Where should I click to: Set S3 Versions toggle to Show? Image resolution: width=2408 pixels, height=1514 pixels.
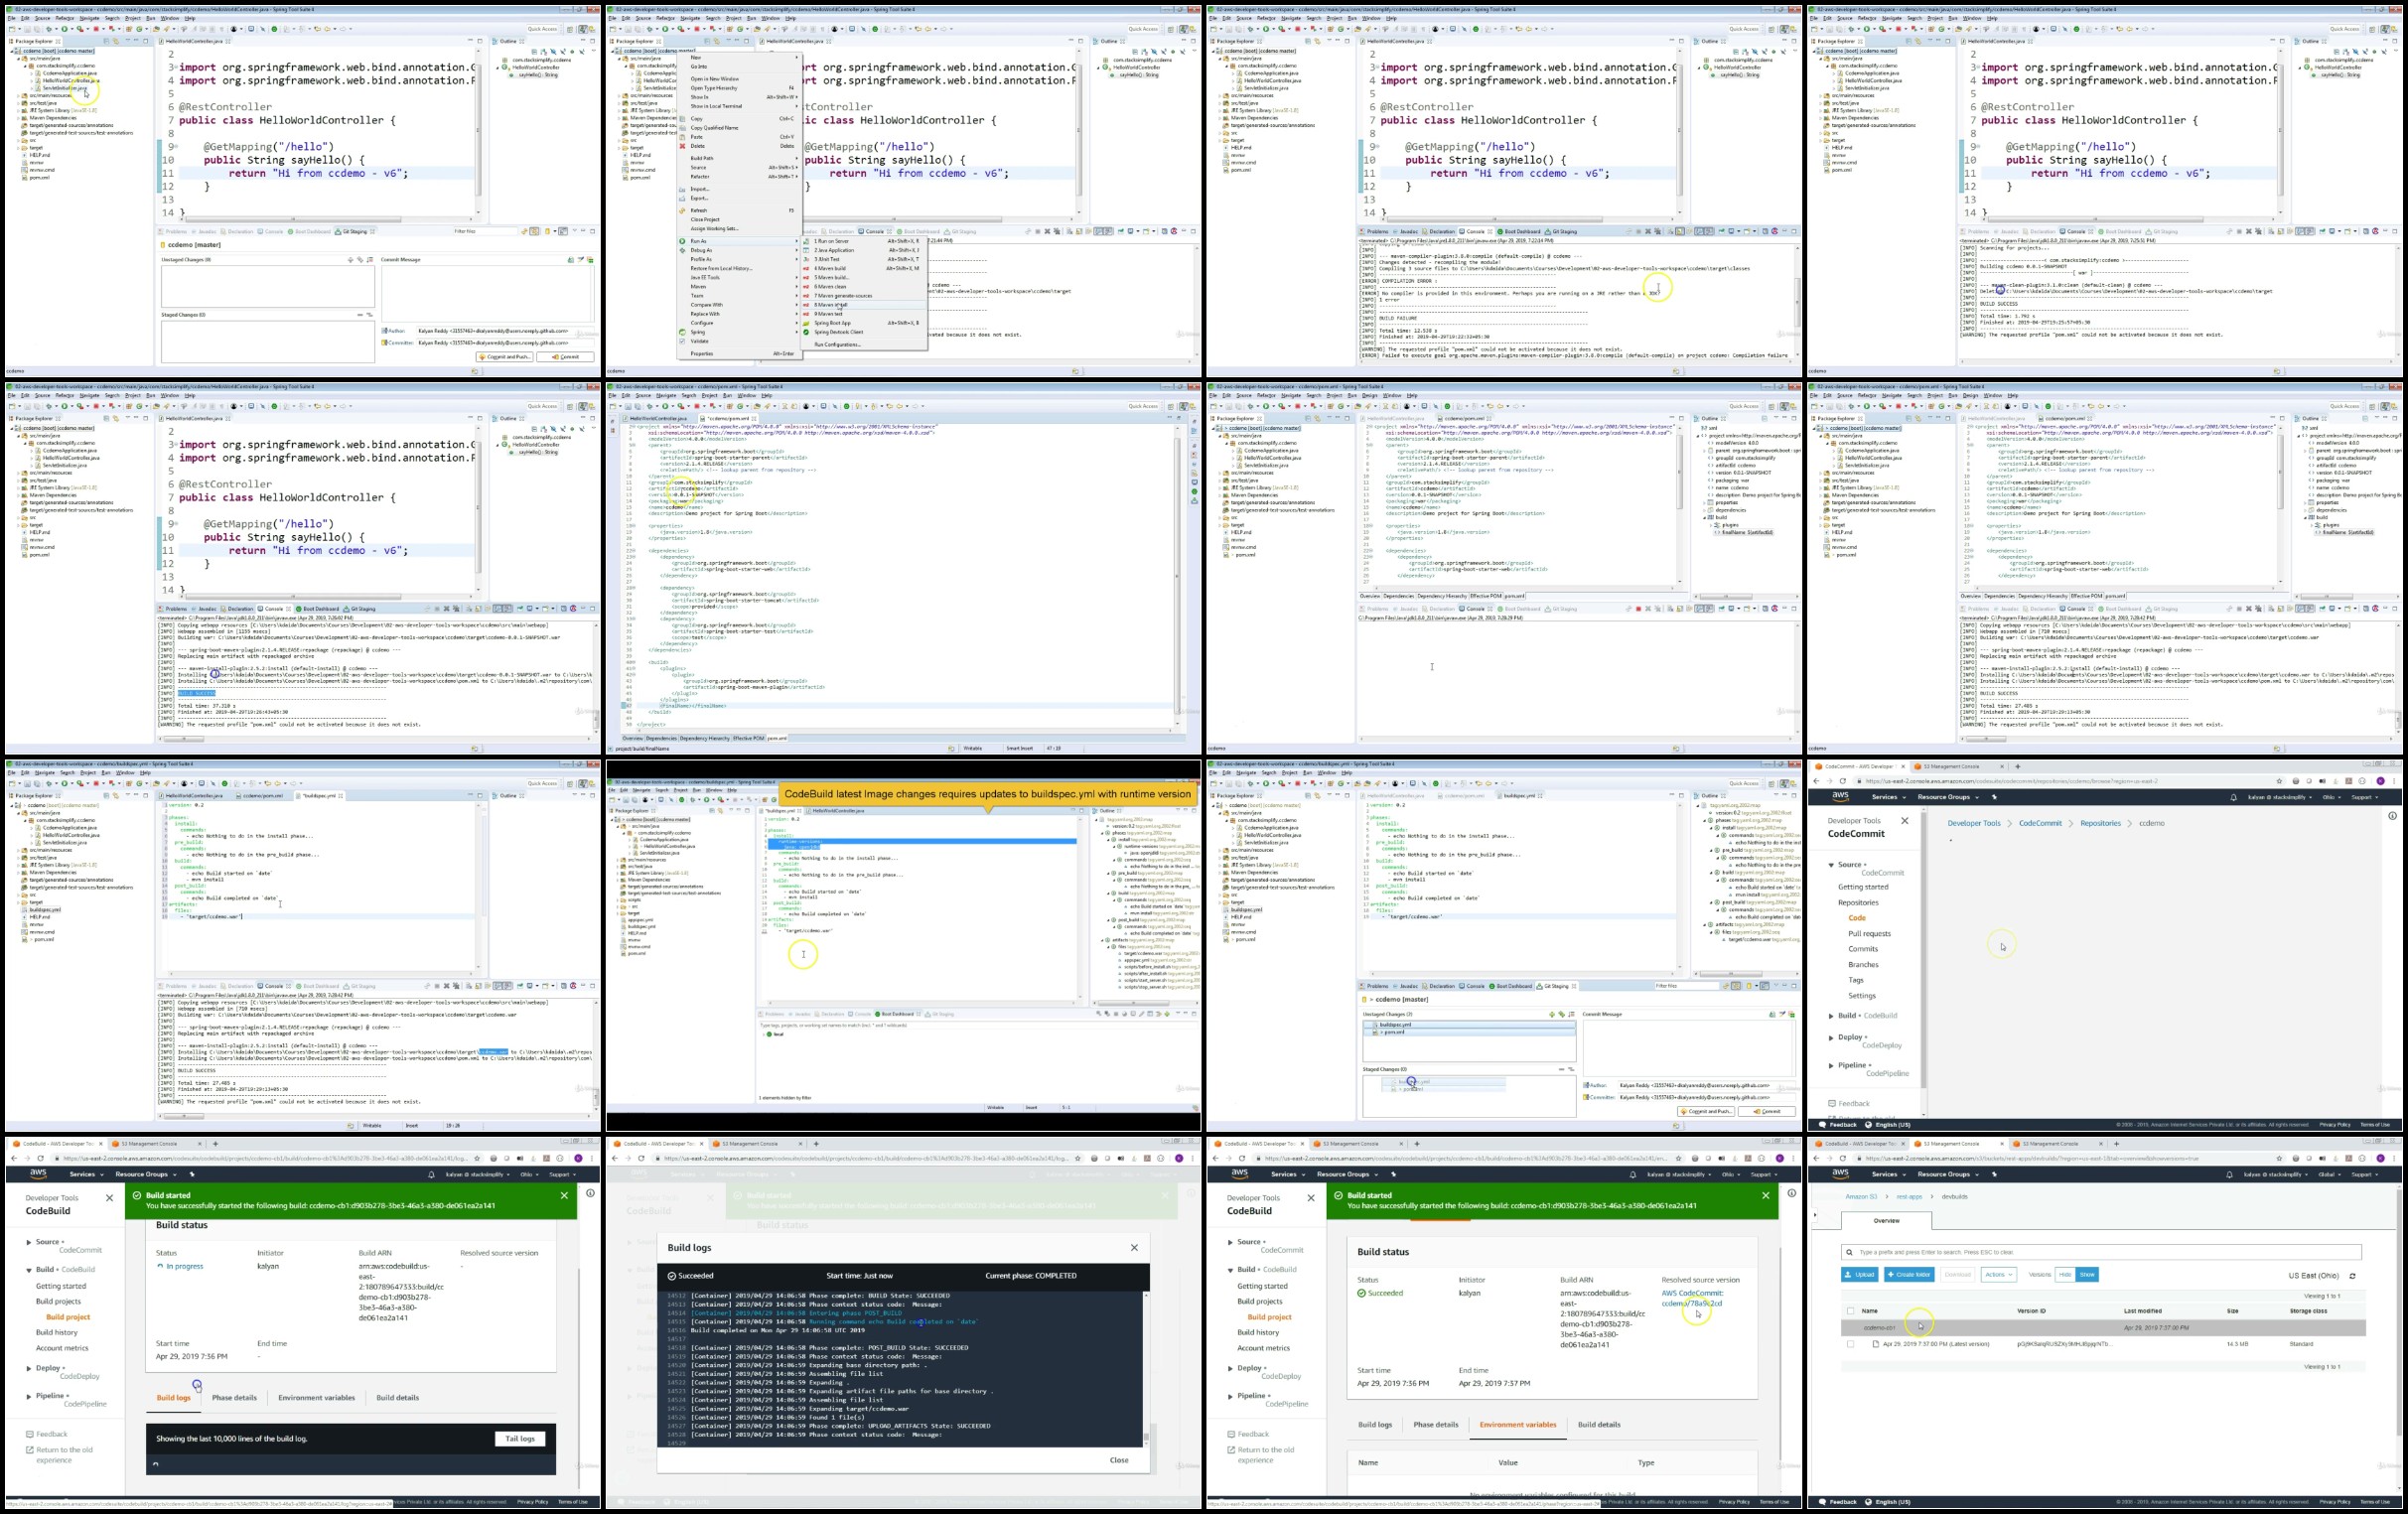2087,1275
